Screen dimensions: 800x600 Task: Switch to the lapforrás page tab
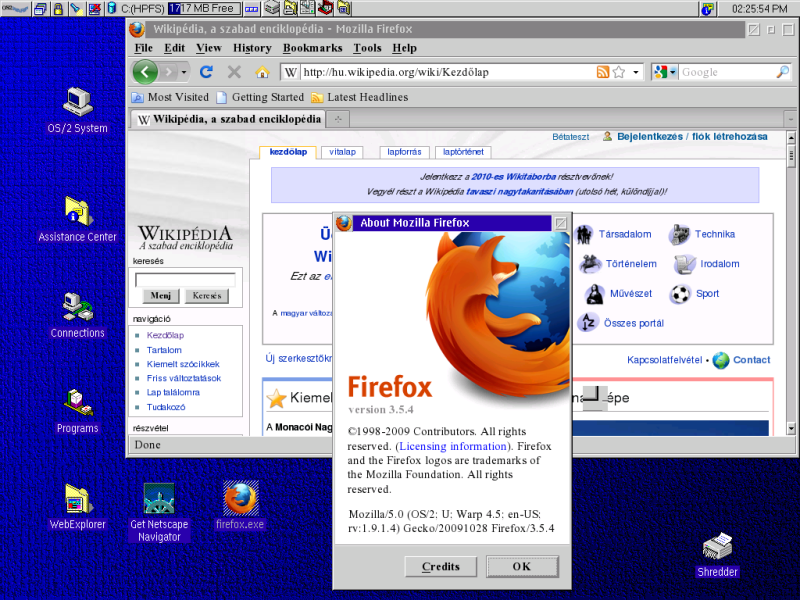[404, 152]
